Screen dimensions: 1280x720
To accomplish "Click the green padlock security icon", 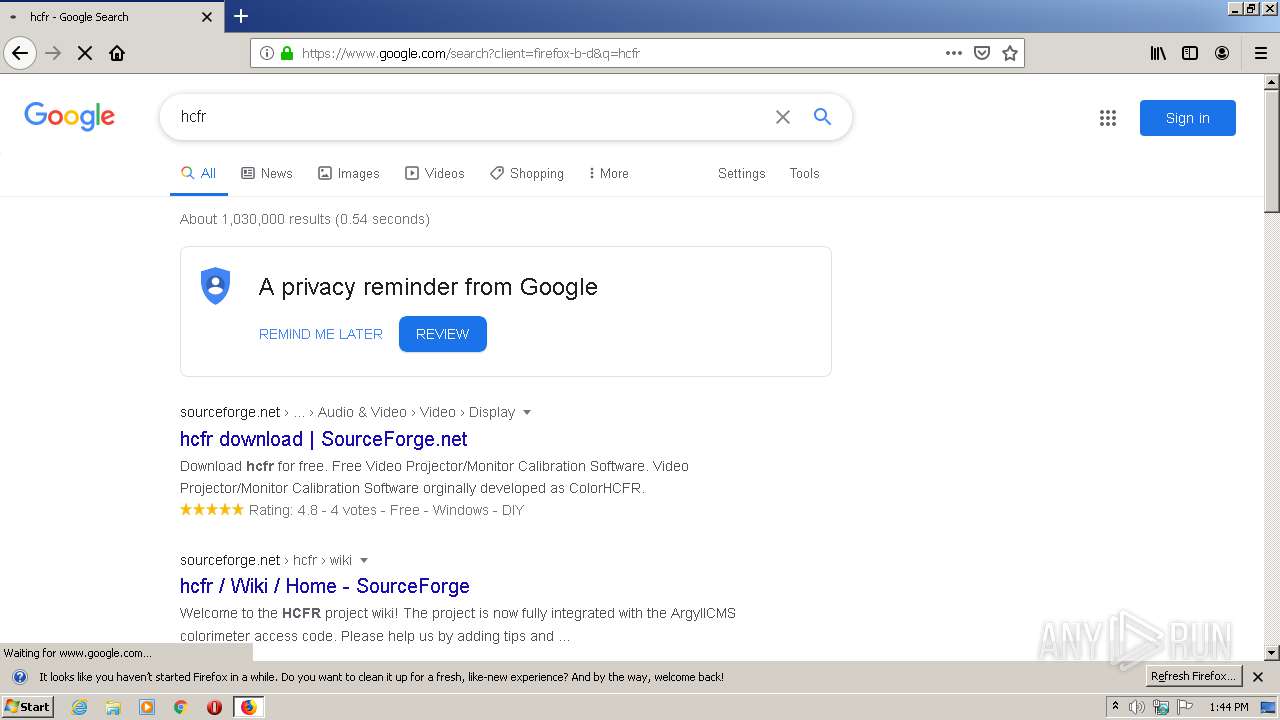I will pyautogui.click(x=287, y=53).
